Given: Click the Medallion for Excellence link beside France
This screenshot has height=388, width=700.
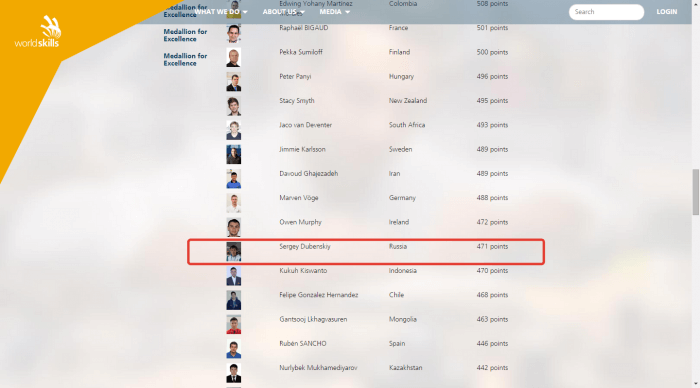Looking at the screenshot, I should [x=185, y=35].
